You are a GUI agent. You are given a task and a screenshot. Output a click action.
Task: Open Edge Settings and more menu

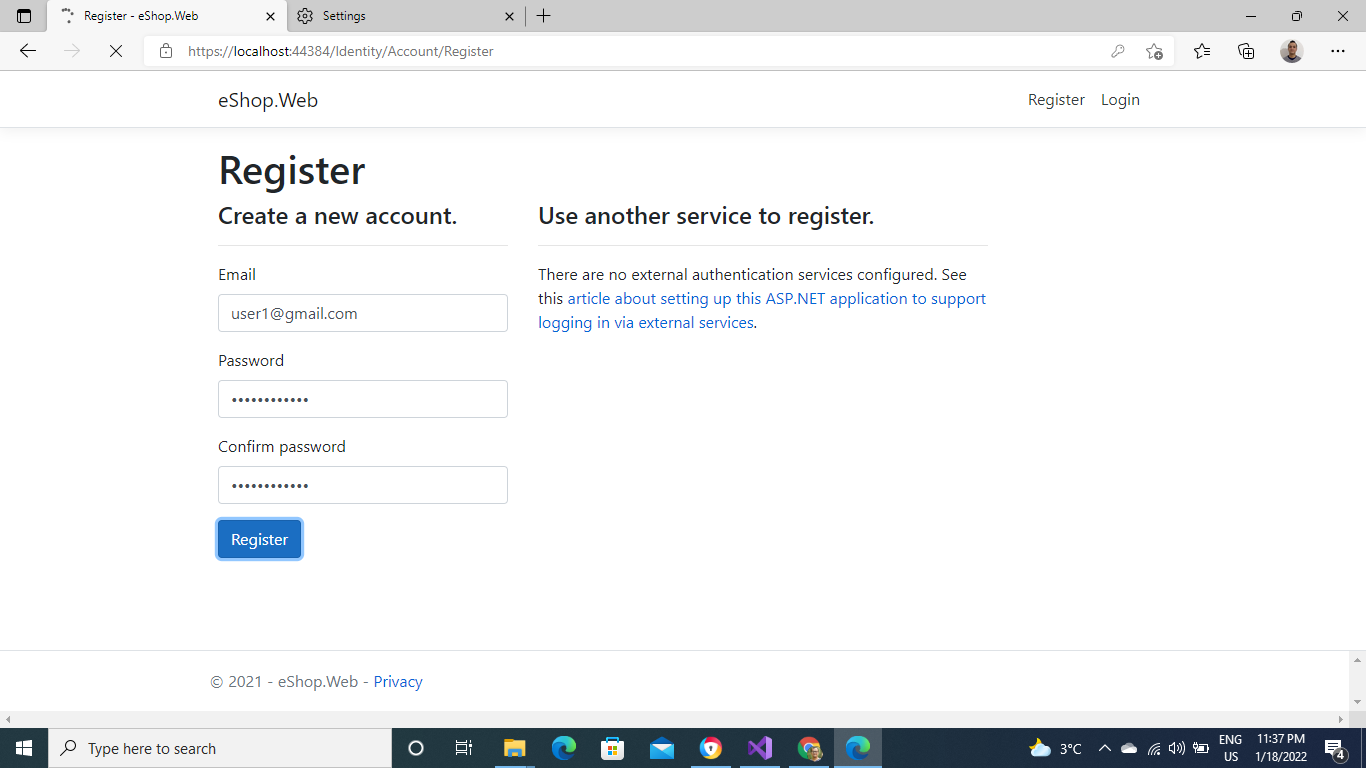coord(1337,51)
